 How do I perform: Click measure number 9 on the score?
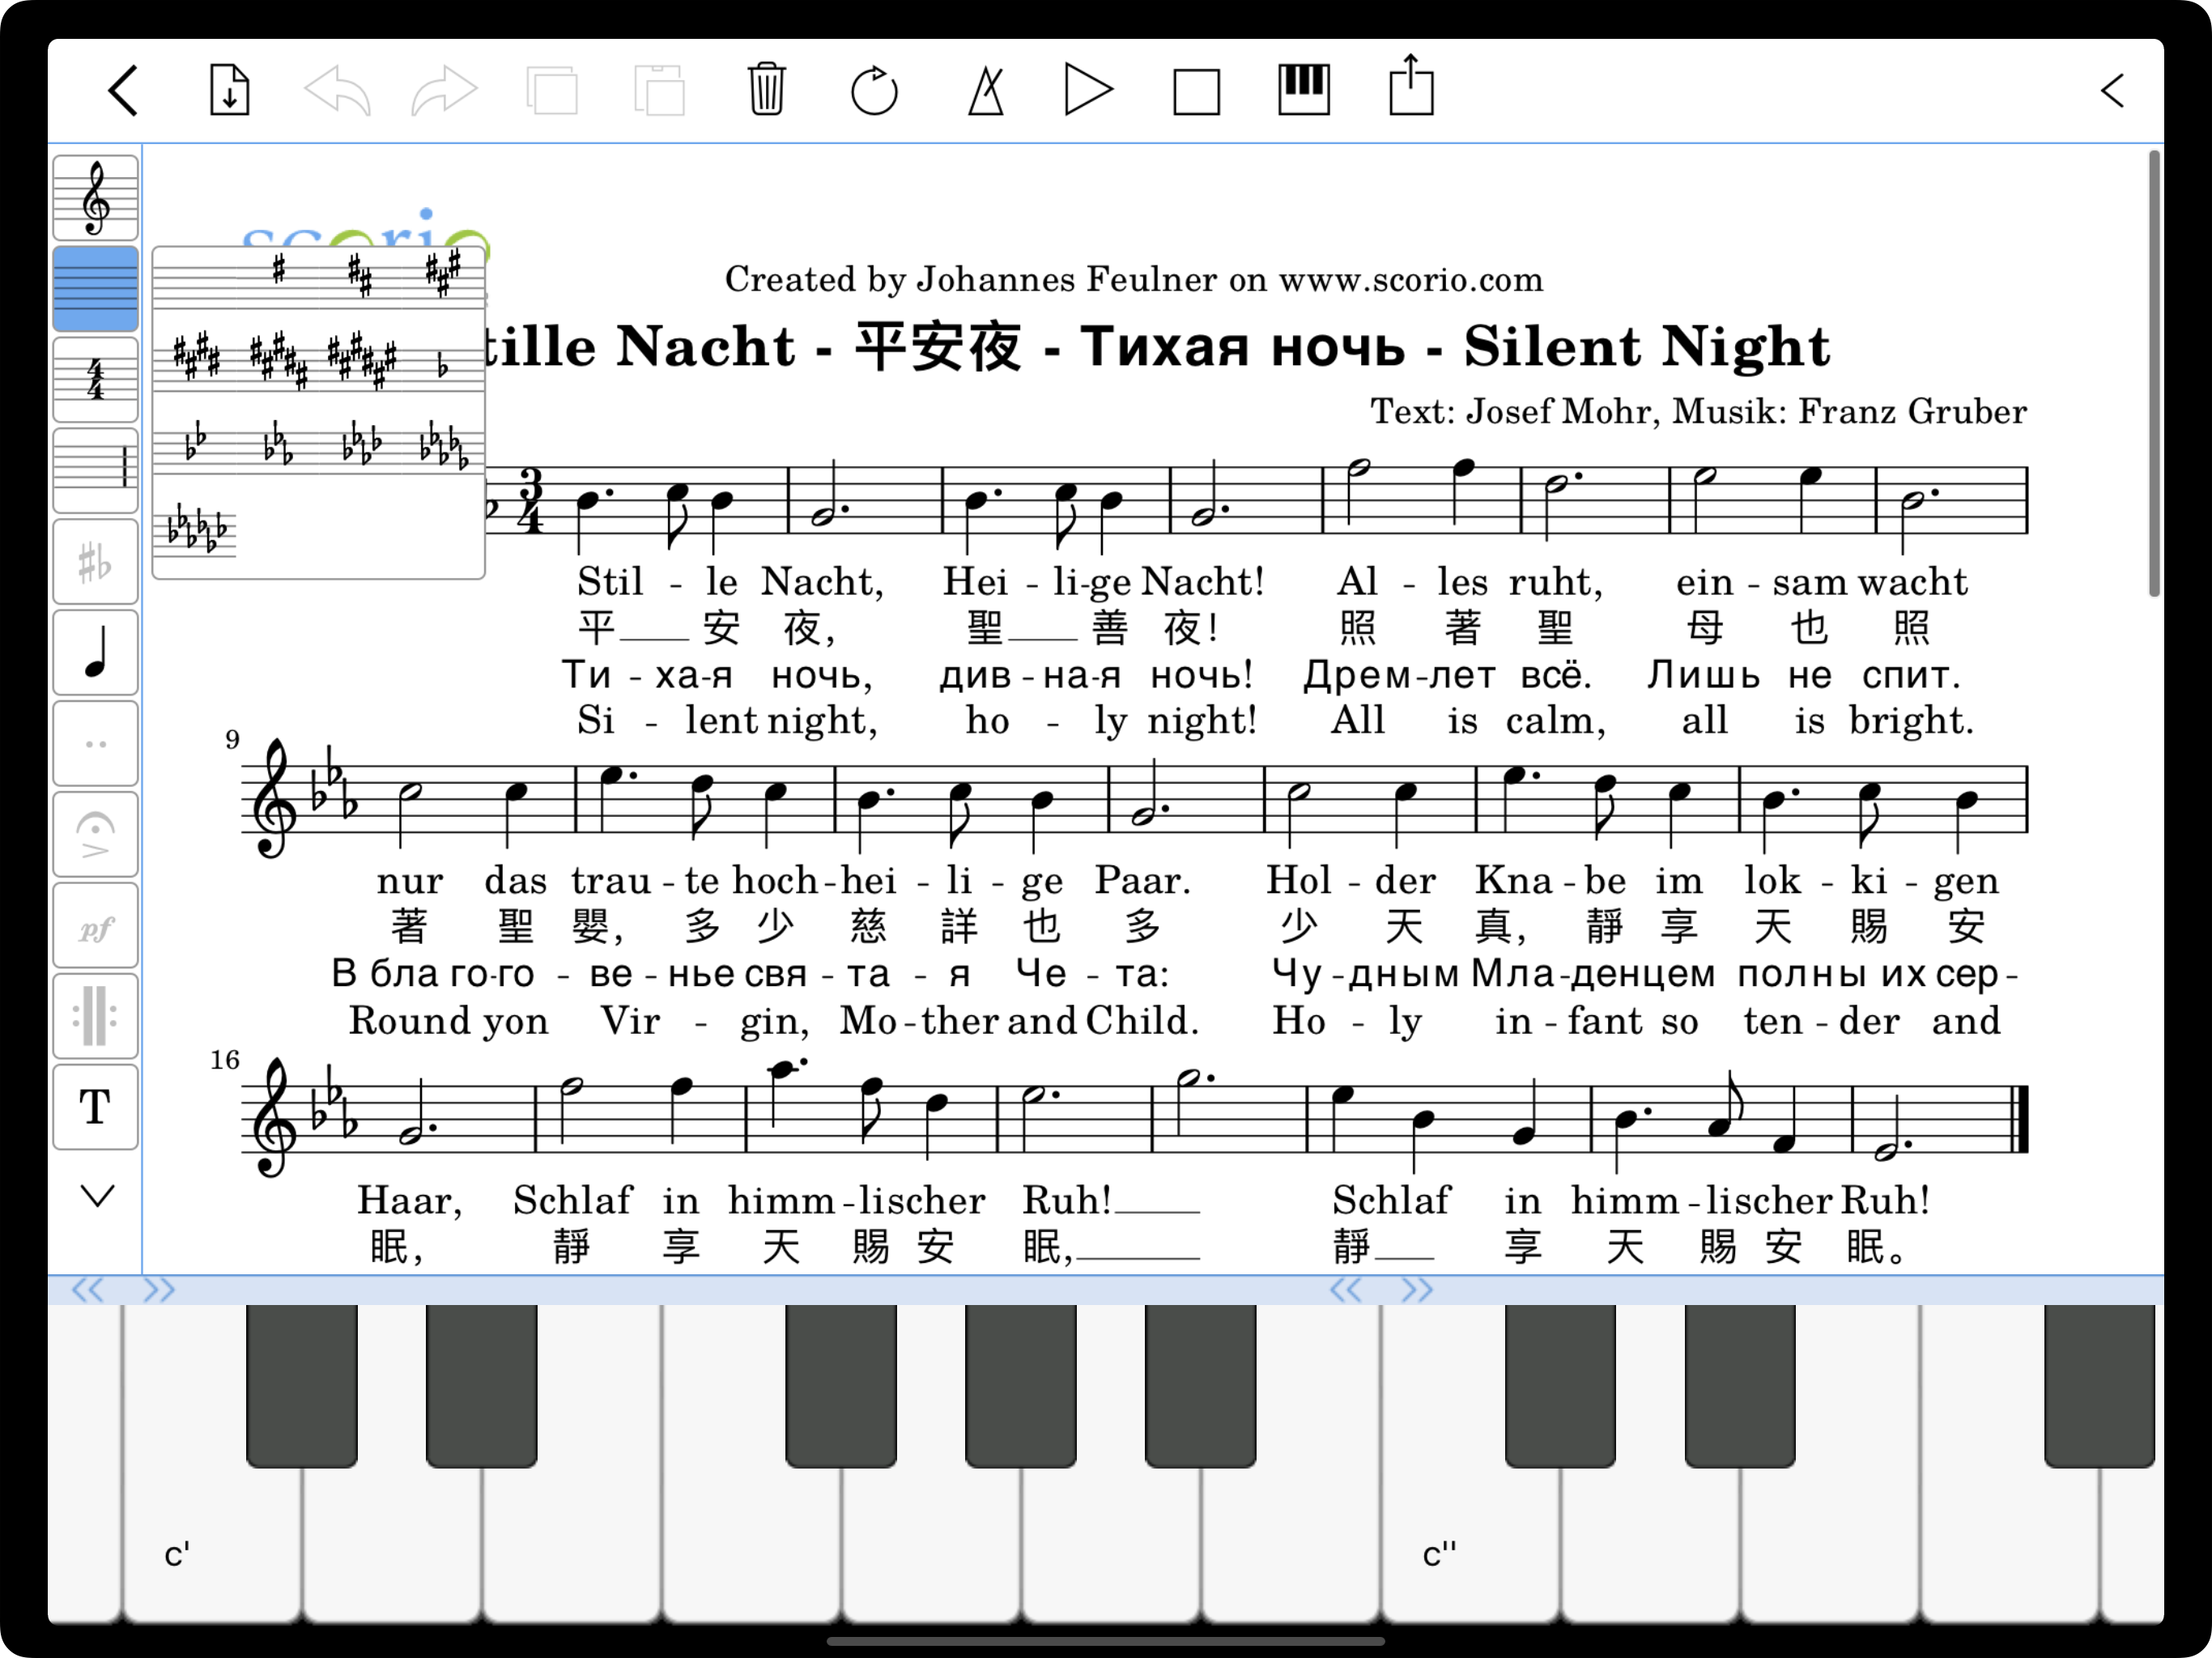232,740
